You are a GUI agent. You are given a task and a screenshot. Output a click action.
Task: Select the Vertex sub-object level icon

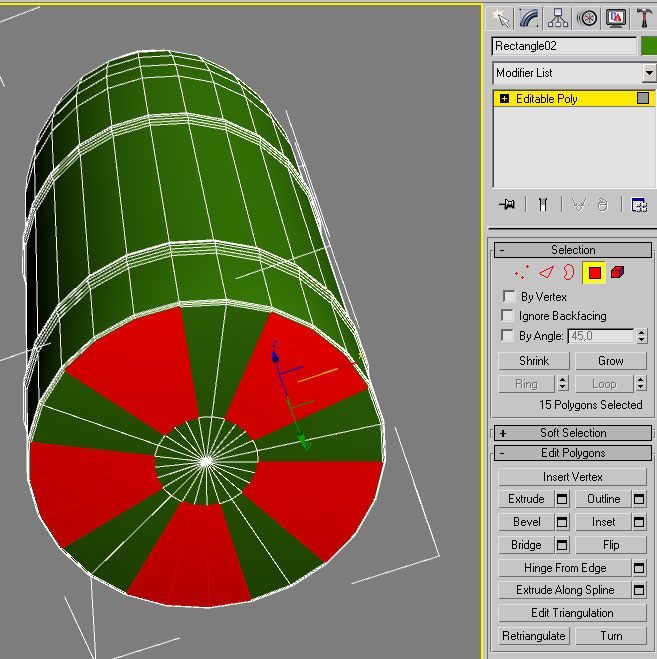(x=521, y=273)
